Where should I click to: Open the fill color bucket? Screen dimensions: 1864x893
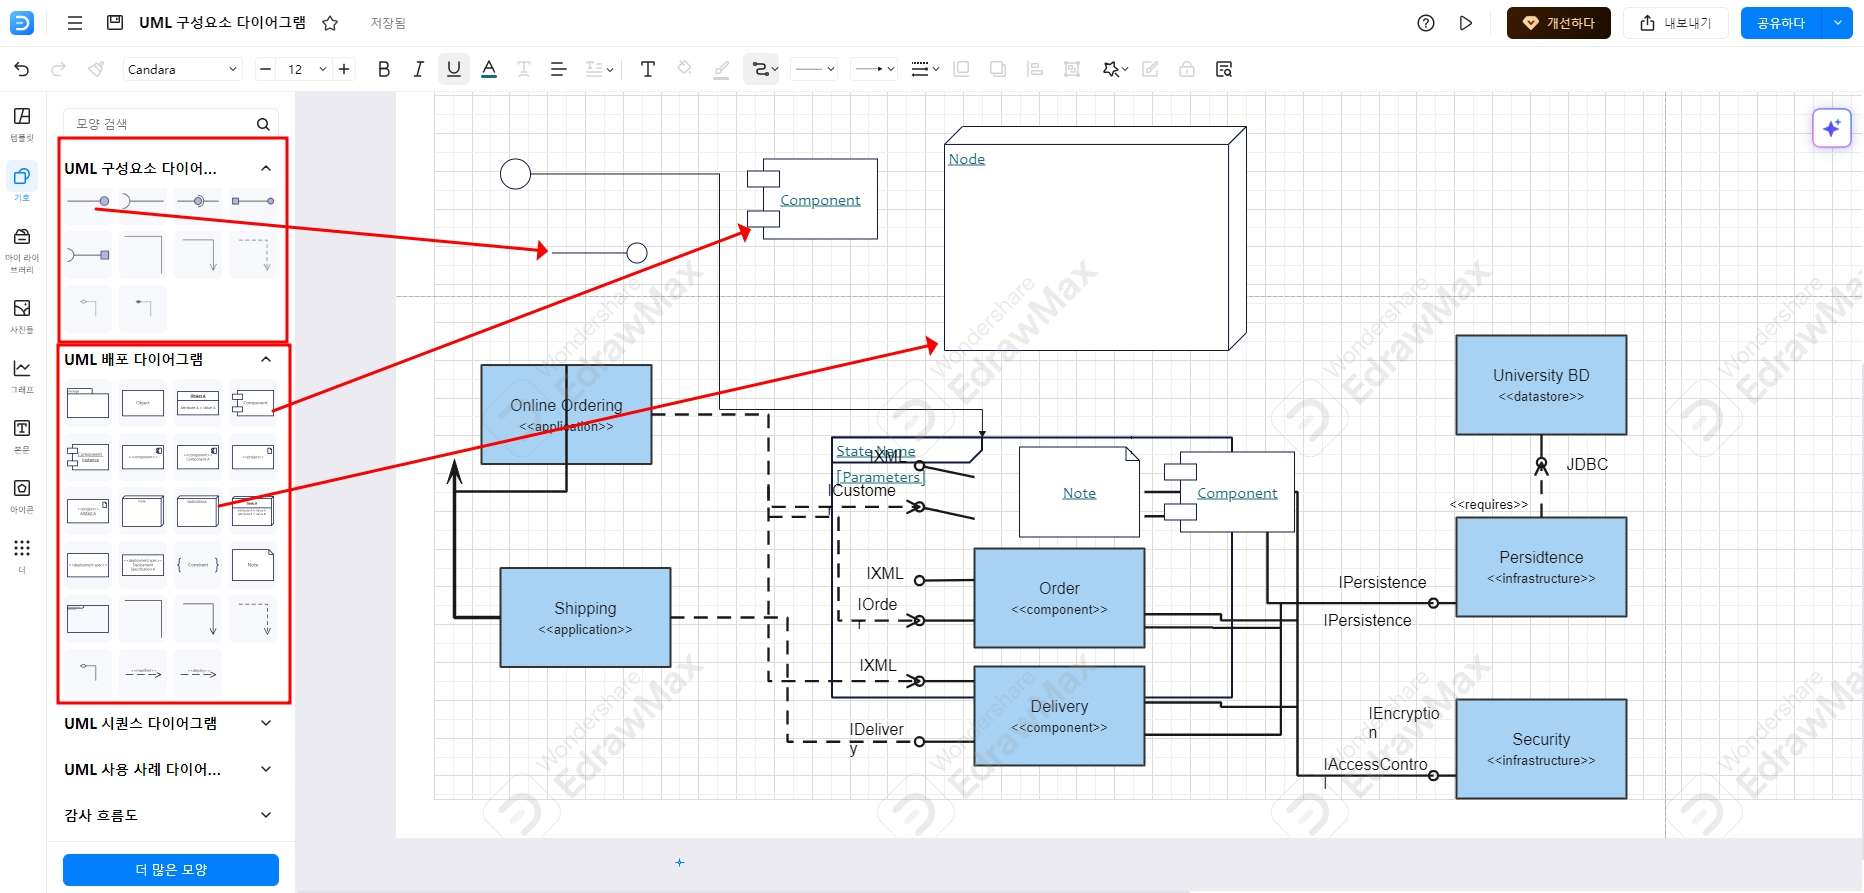[x=684, y=69]
